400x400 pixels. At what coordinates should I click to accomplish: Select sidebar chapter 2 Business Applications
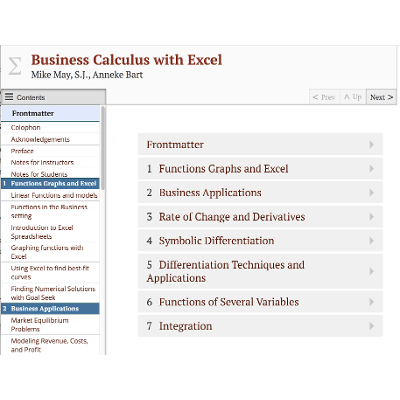click(50, 309)
